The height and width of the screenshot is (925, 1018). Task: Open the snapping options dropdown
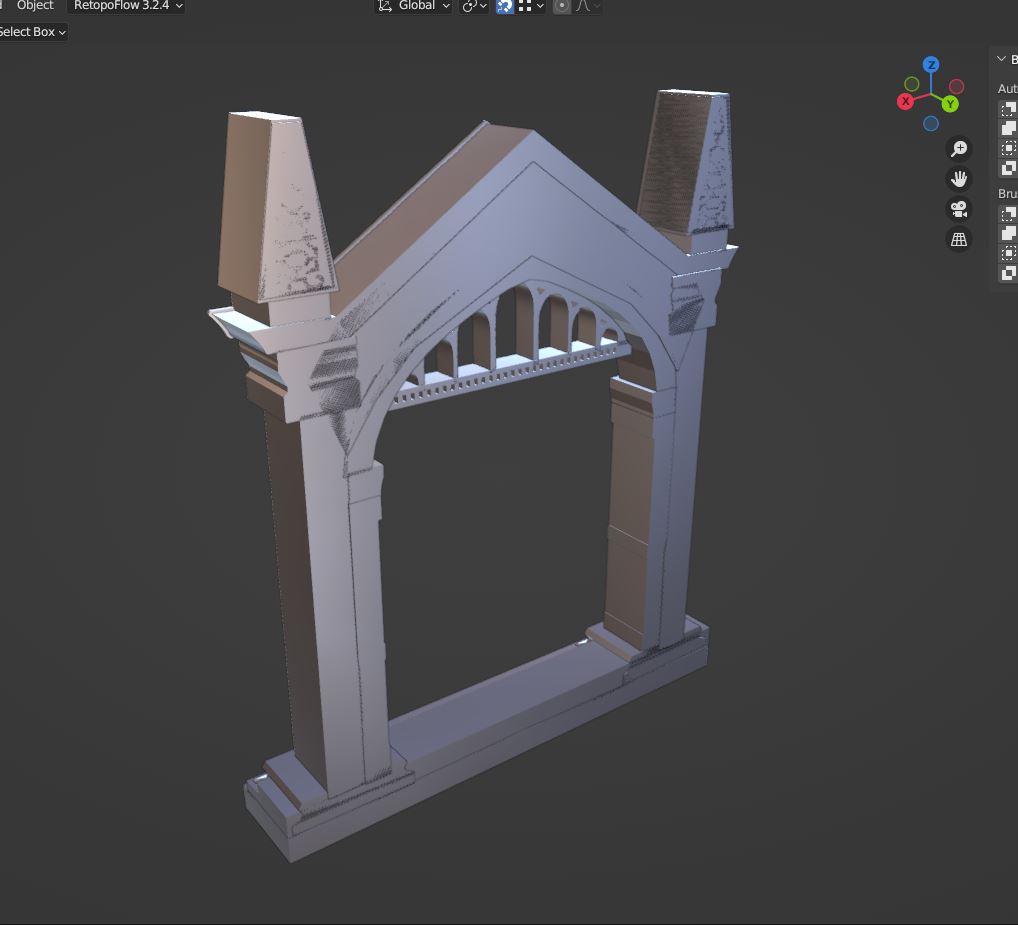(x=532, y=6)
